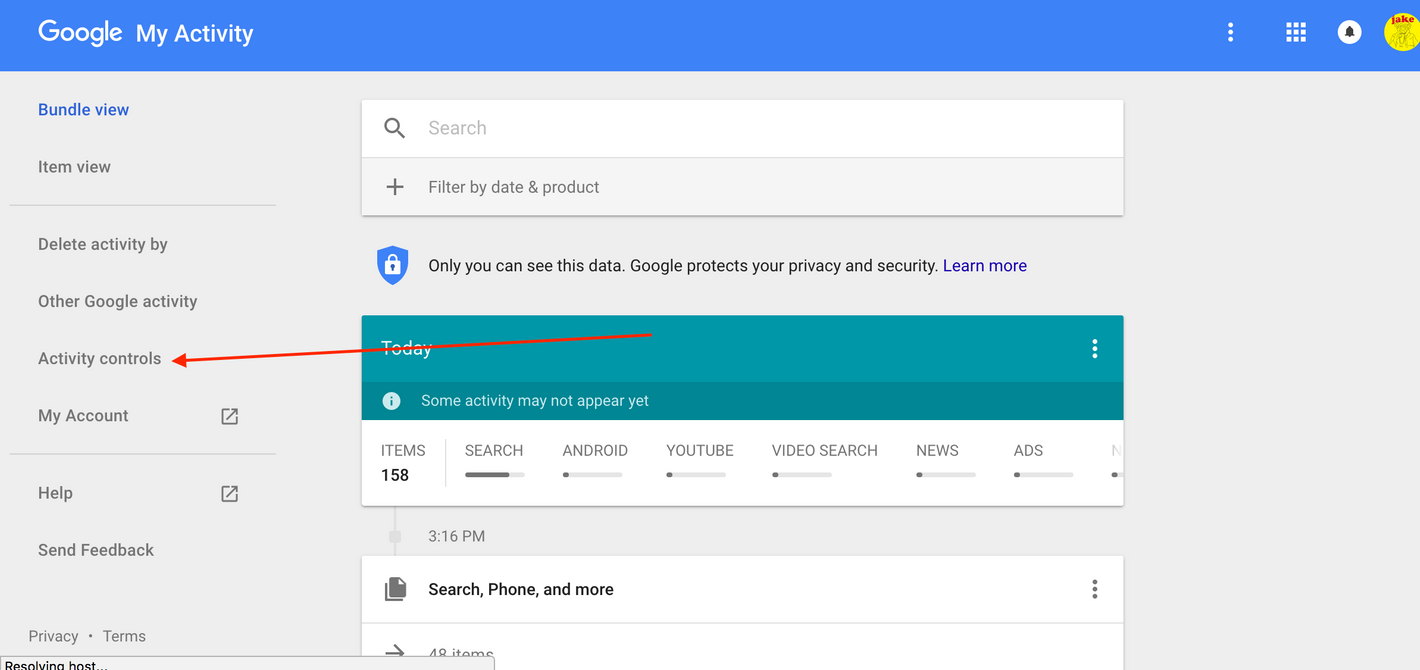Open the notifications bell

(x=1349, y=33)
